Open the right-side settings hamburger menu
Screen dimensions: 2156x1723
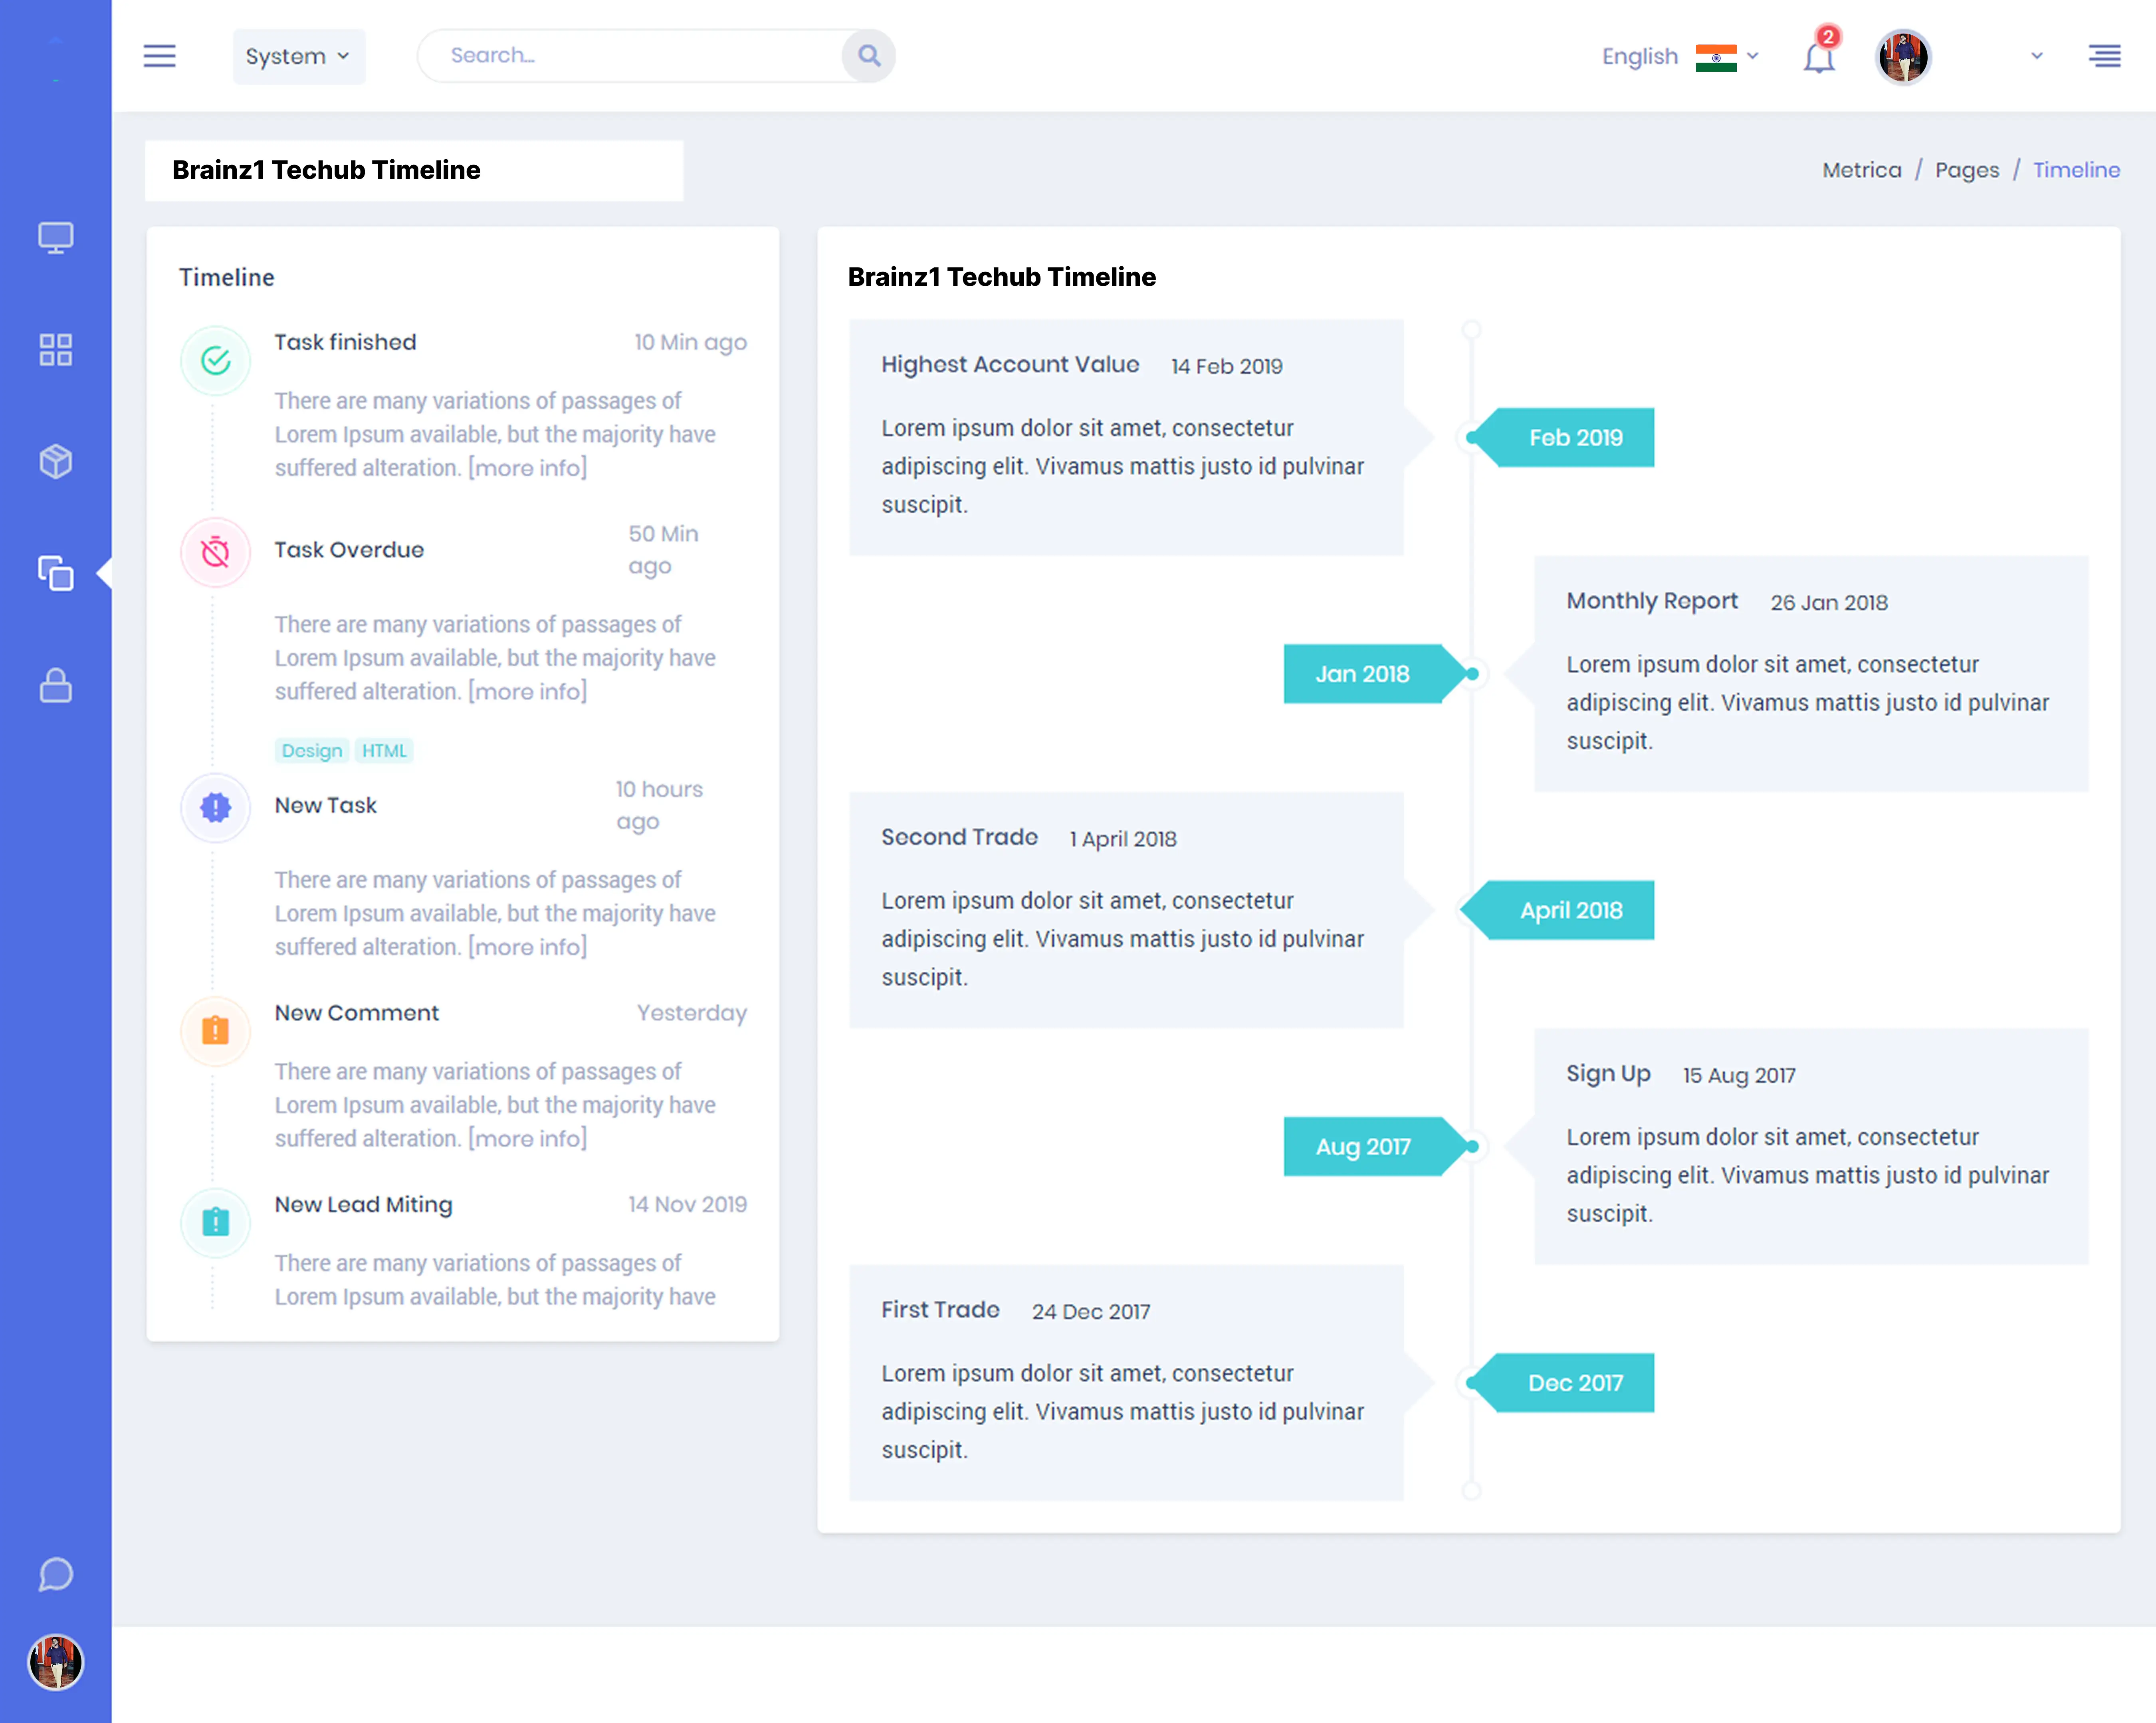click(2104, 56)
